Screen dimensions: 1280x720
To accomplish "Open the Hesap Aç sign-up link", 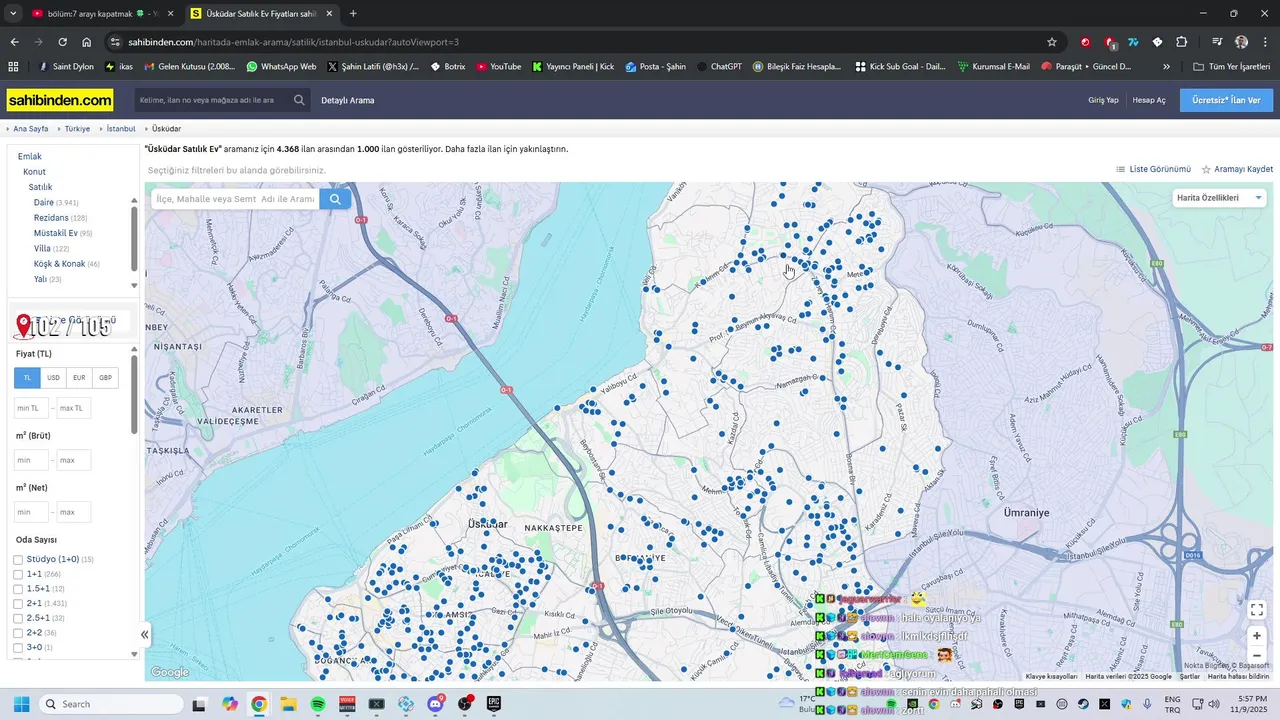I will pyautogui.click(x=1149, y=100).
